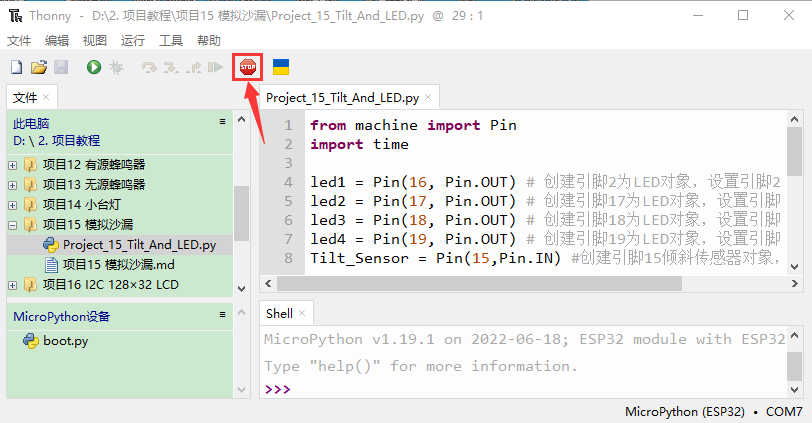Click the Step over debug icon

tap(149, 67)
